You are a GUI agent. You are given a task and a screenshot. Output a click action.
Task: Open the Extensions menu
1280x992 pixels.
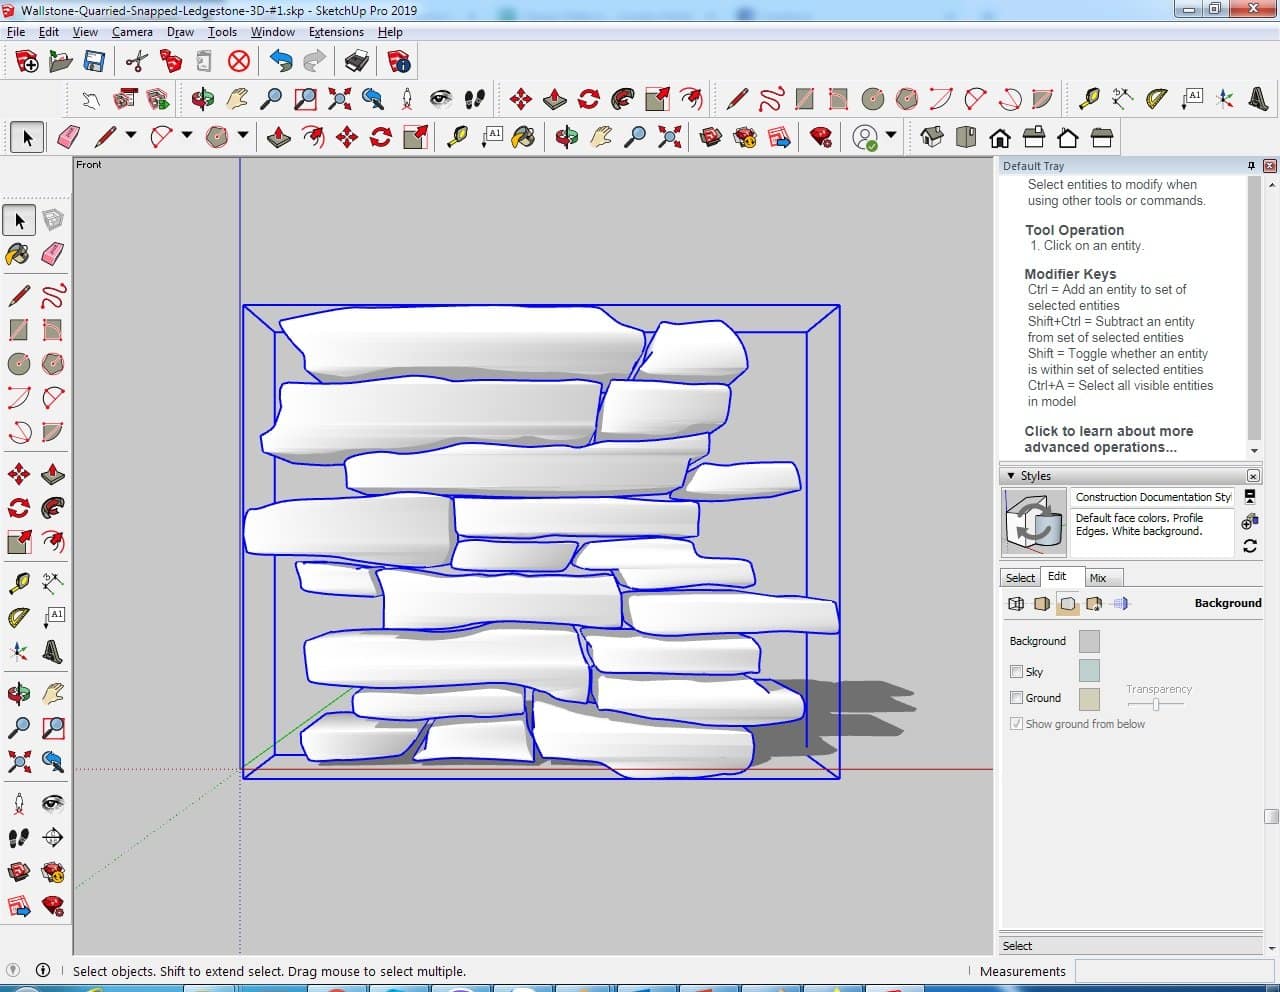[336, 32]
